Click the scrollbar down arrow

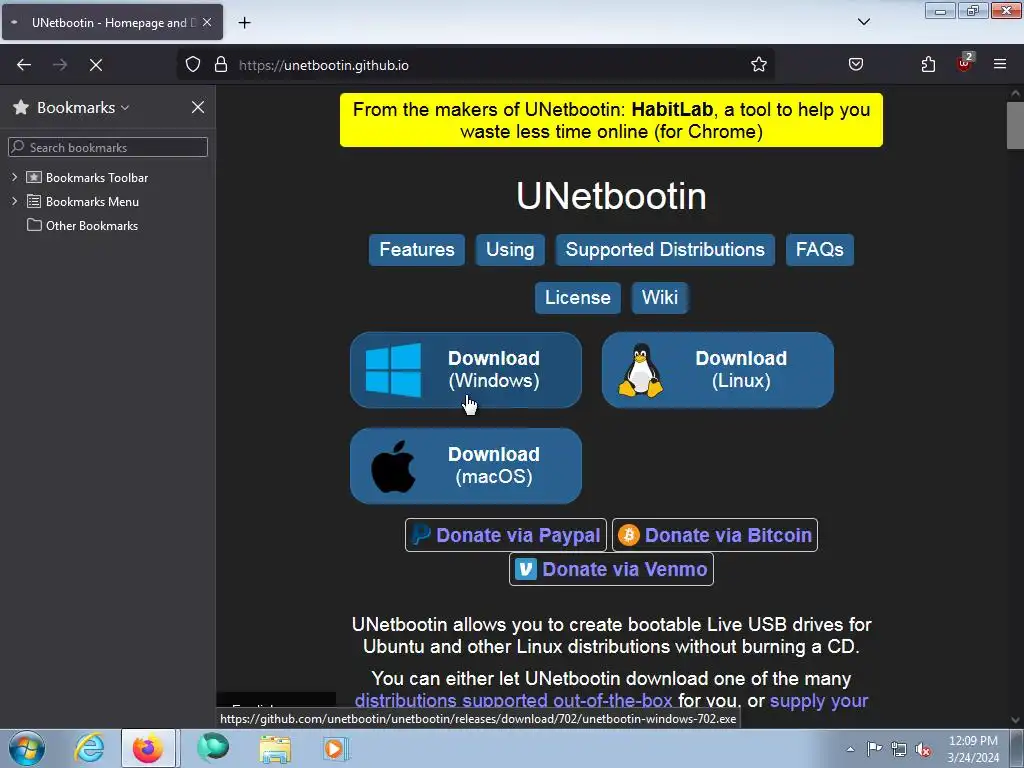click(1015, 720)
